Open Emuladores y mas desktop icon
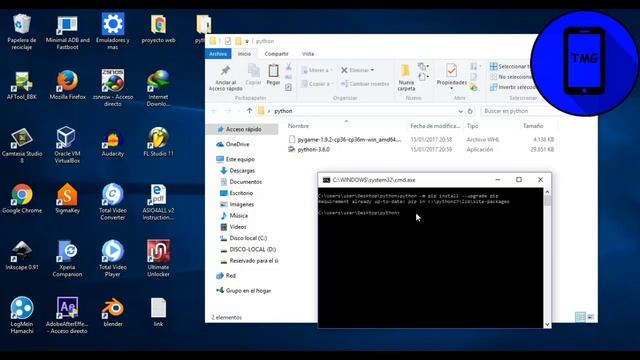640x360 pixels. tap(113, 32)
